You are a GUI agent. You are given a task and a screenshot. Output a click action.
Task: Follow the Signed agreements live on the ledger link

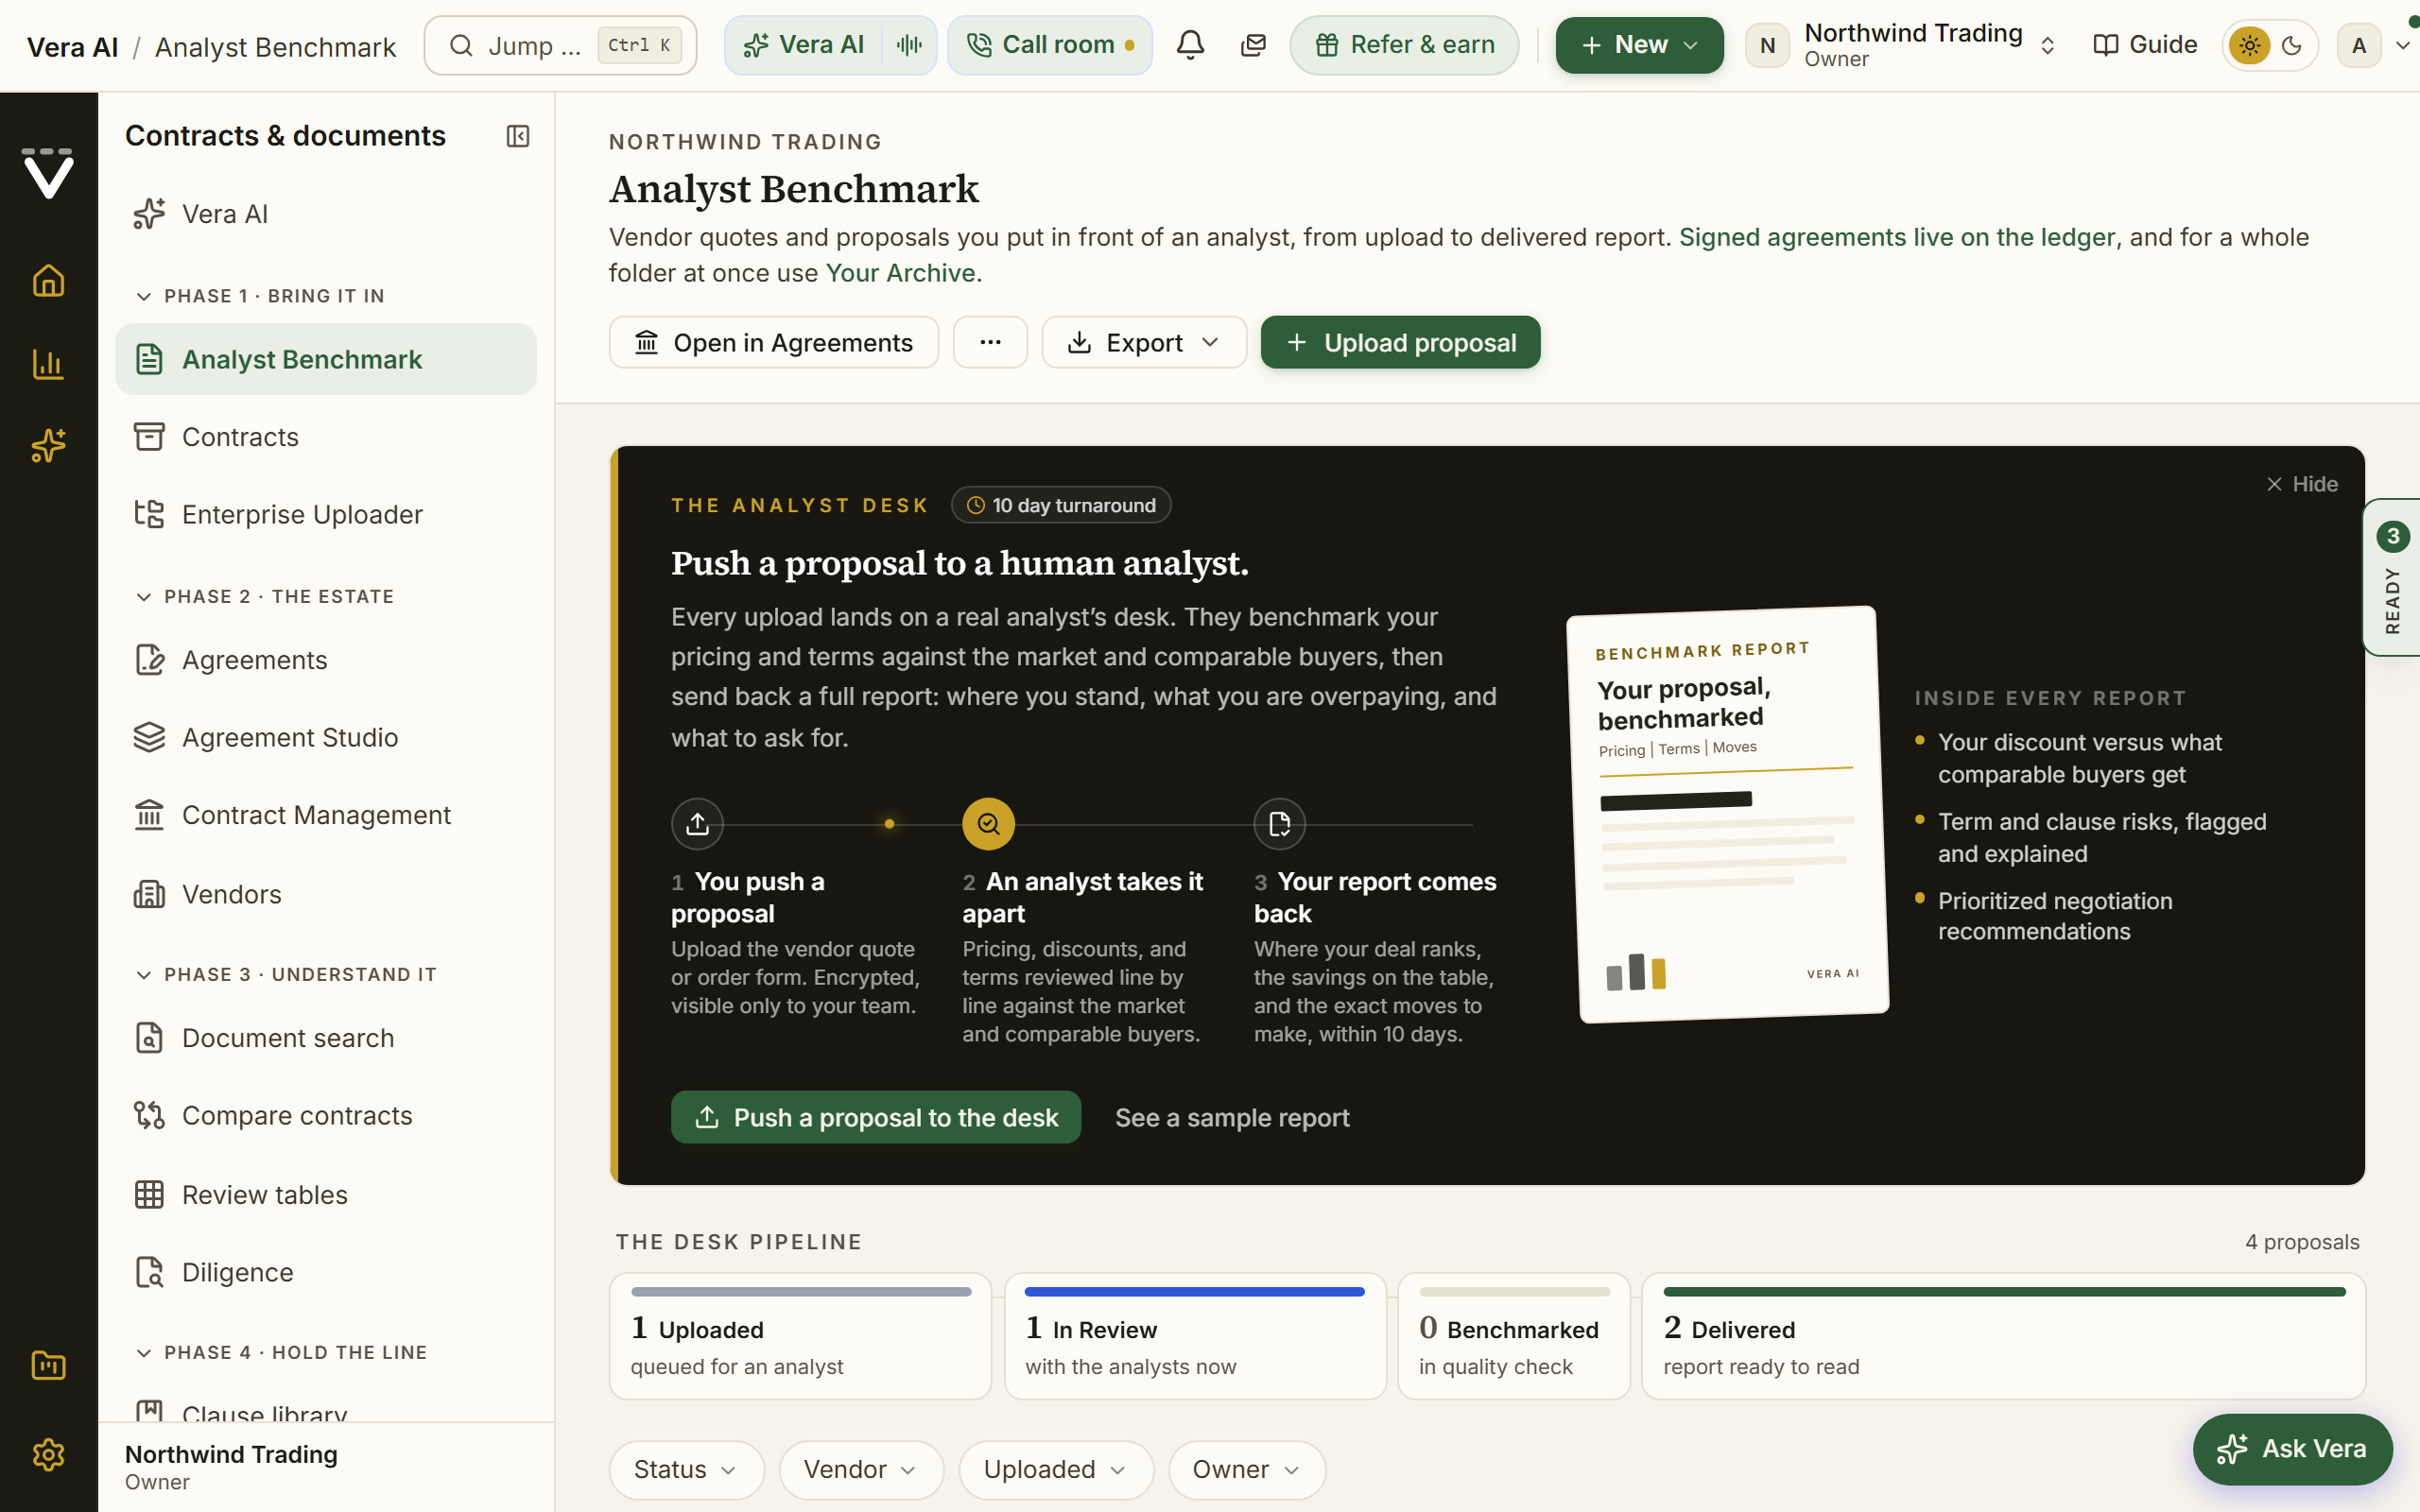(1897, 237)
